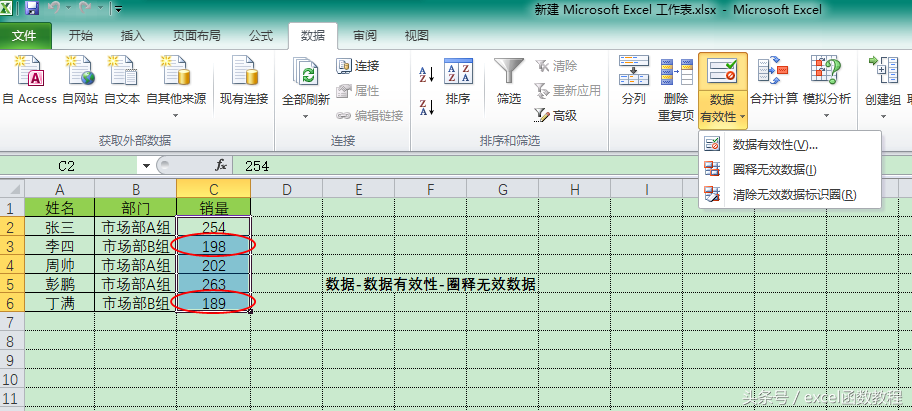
Task: Click cell containing 李四
Action: point(59,246)
